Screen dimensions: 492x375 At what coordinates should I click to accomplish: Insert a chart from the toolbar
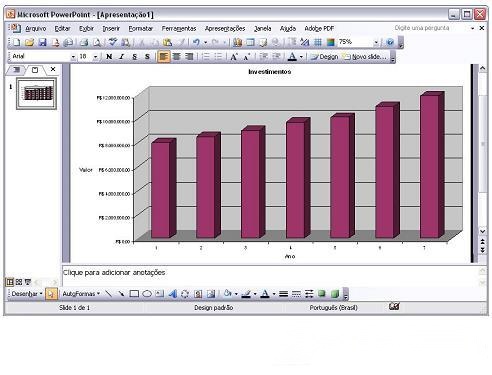(x=237, y=42)
